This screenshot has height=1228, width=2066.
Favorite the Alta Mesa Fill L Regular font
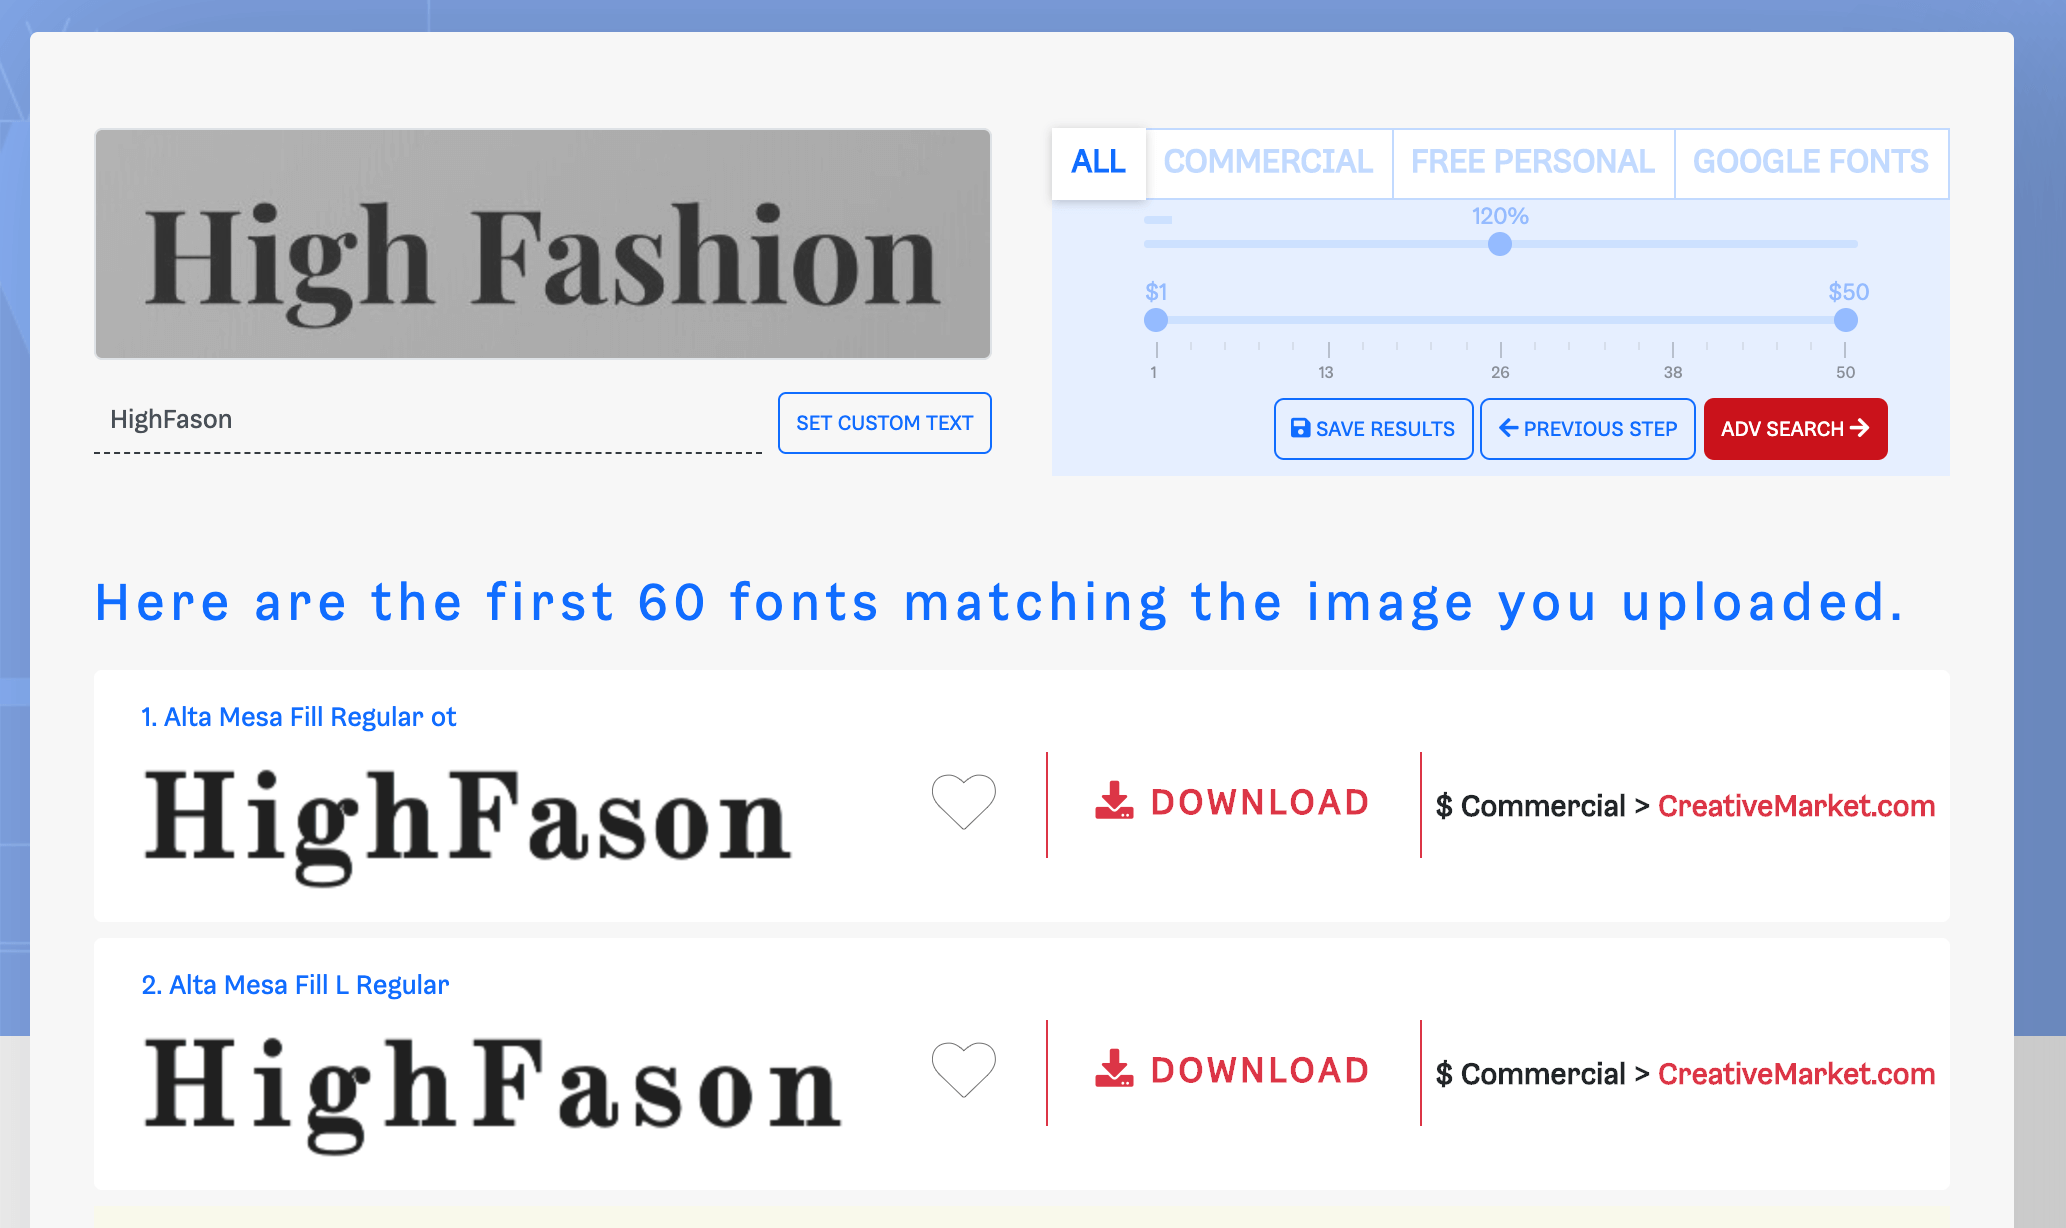(x=963, y=1070)
